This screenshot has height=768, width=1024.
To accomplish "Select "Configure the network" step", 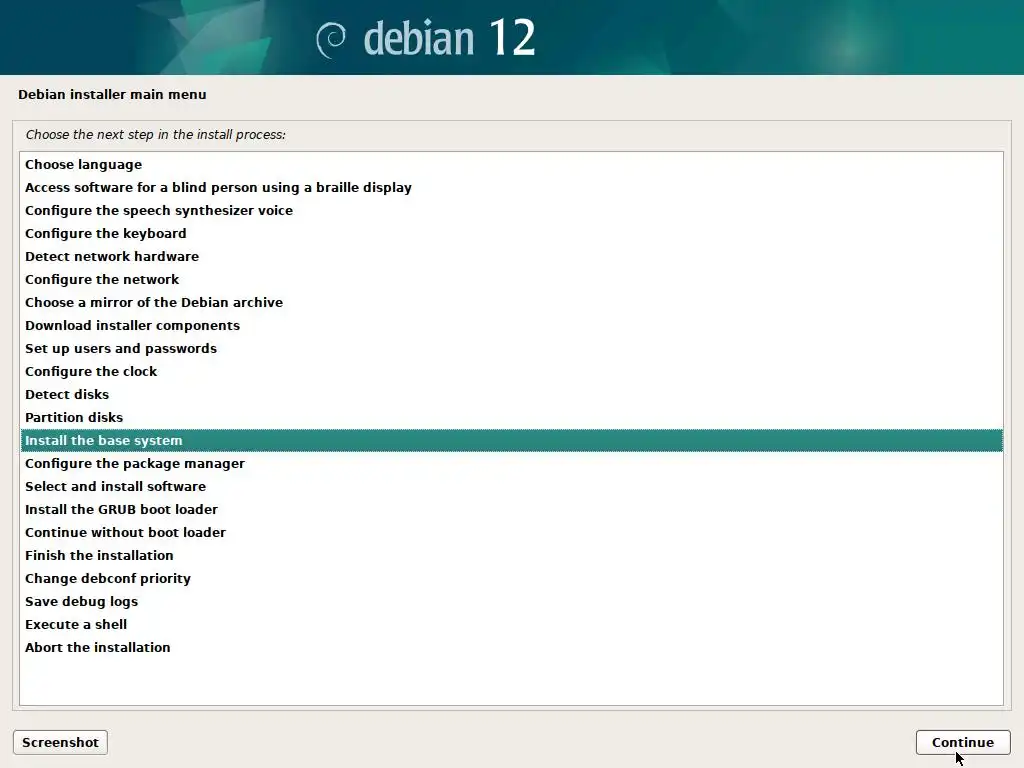I will (511, 280).
